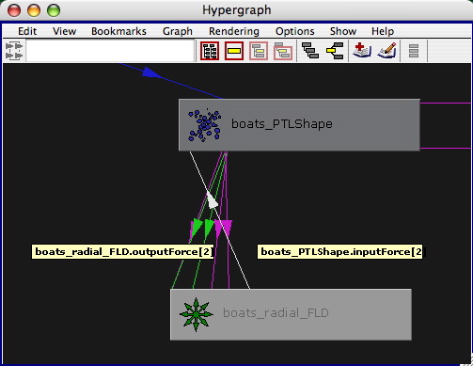Image resolution: width=473 pixels, height=366 pixels.
Task: Click the Frame Hierarchy toolbar icon
Action: click(258, 51)
